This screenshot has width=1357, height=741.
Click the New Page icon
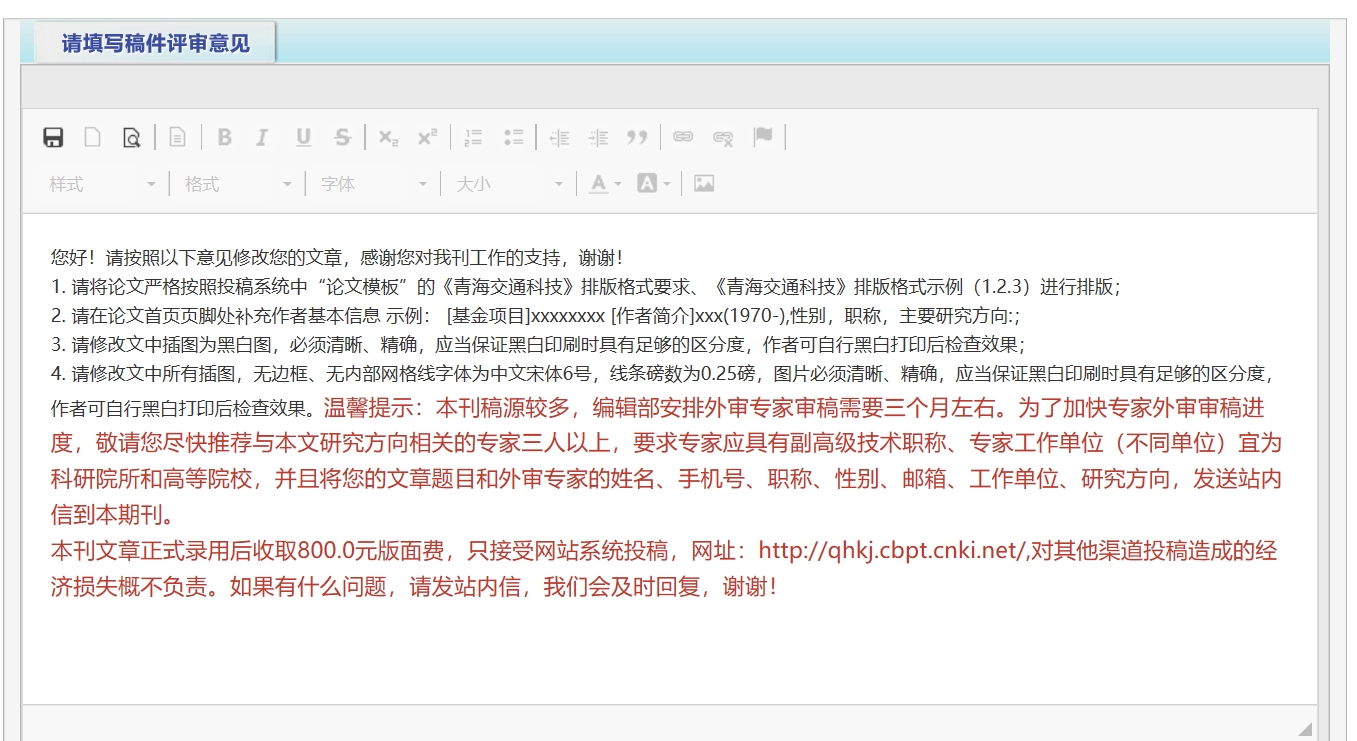pos(92,138)
